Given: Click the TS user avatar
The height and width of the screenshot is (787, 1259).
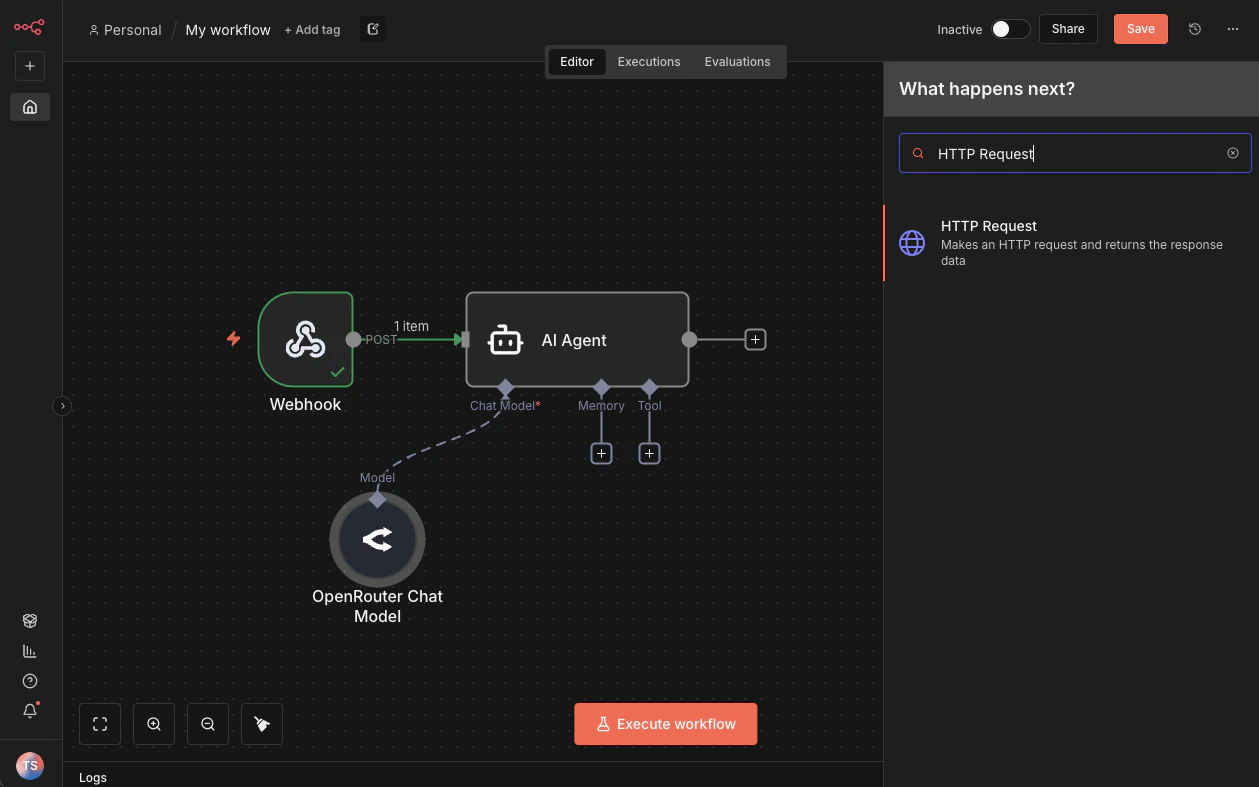Looking at the screenshot, I should [30, 766].
